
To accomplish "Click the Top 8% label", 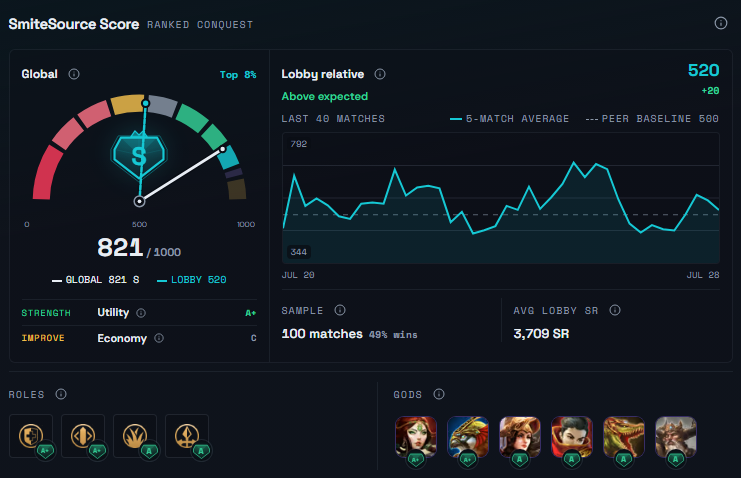I will click(x=238, y=75).
